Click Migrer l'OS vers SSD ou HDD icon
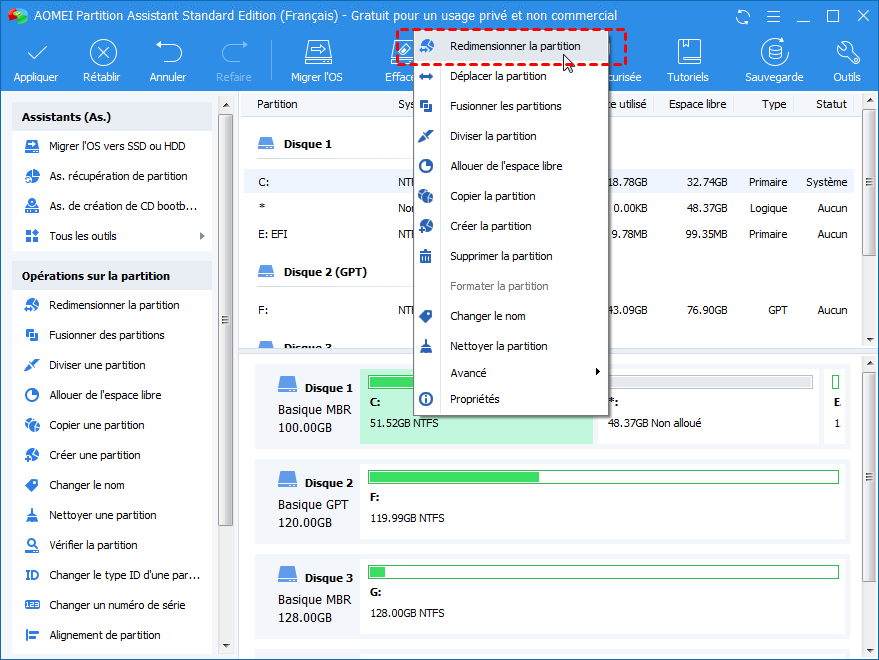The width and height of the screenshot is (879, 660). pyautogui.click(x=32, y=146)
